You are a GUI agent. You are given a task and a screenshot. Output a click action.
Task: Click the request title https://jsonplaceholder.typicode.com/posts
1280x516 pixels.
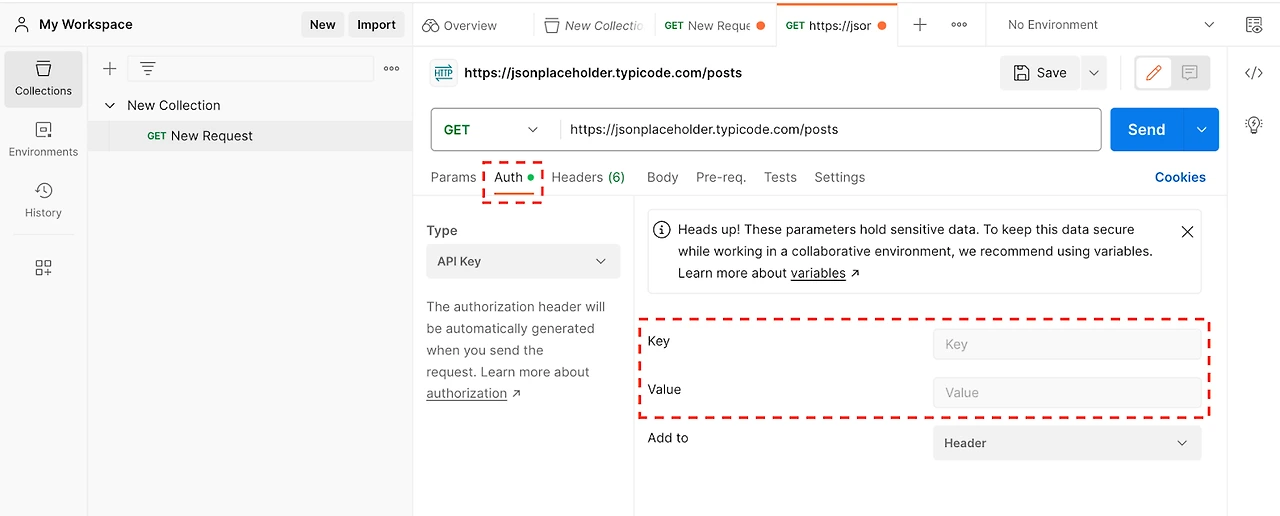[603, 73]
